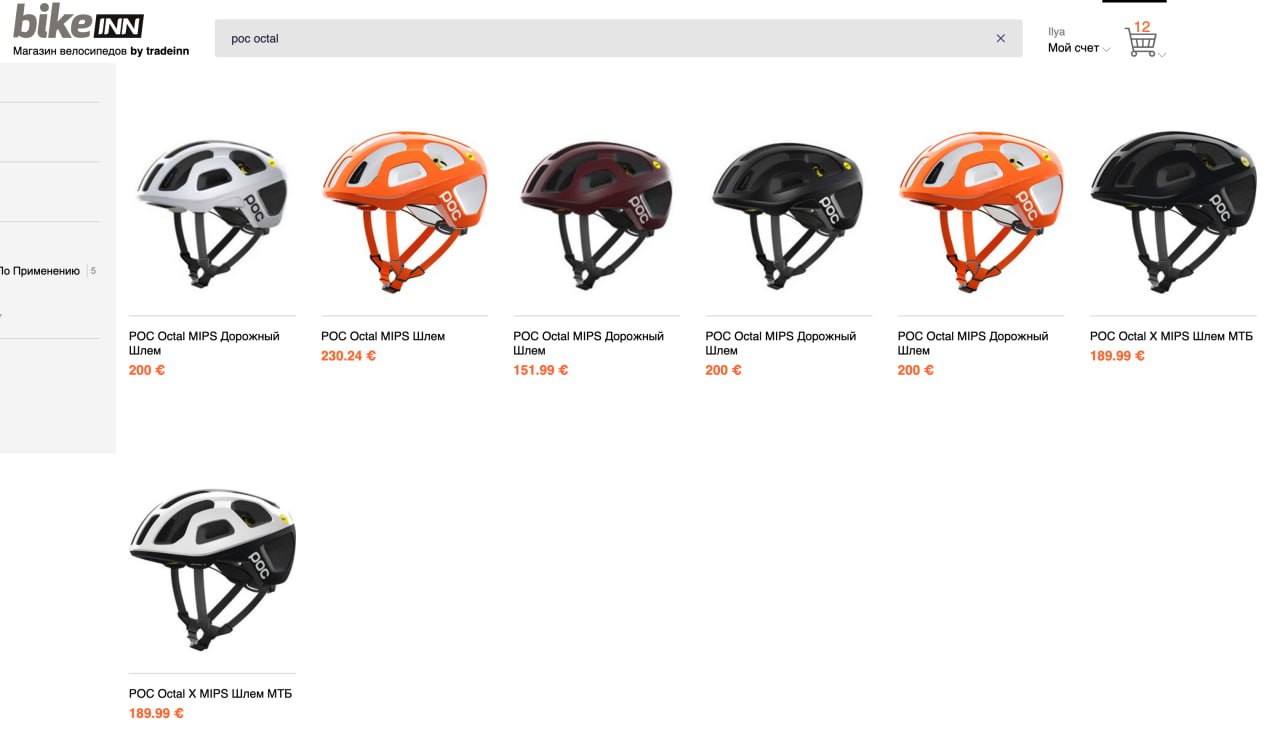Open the white-black POC Octal X helmet in second row
The image size is (1280, 736).
click(212, 570)
